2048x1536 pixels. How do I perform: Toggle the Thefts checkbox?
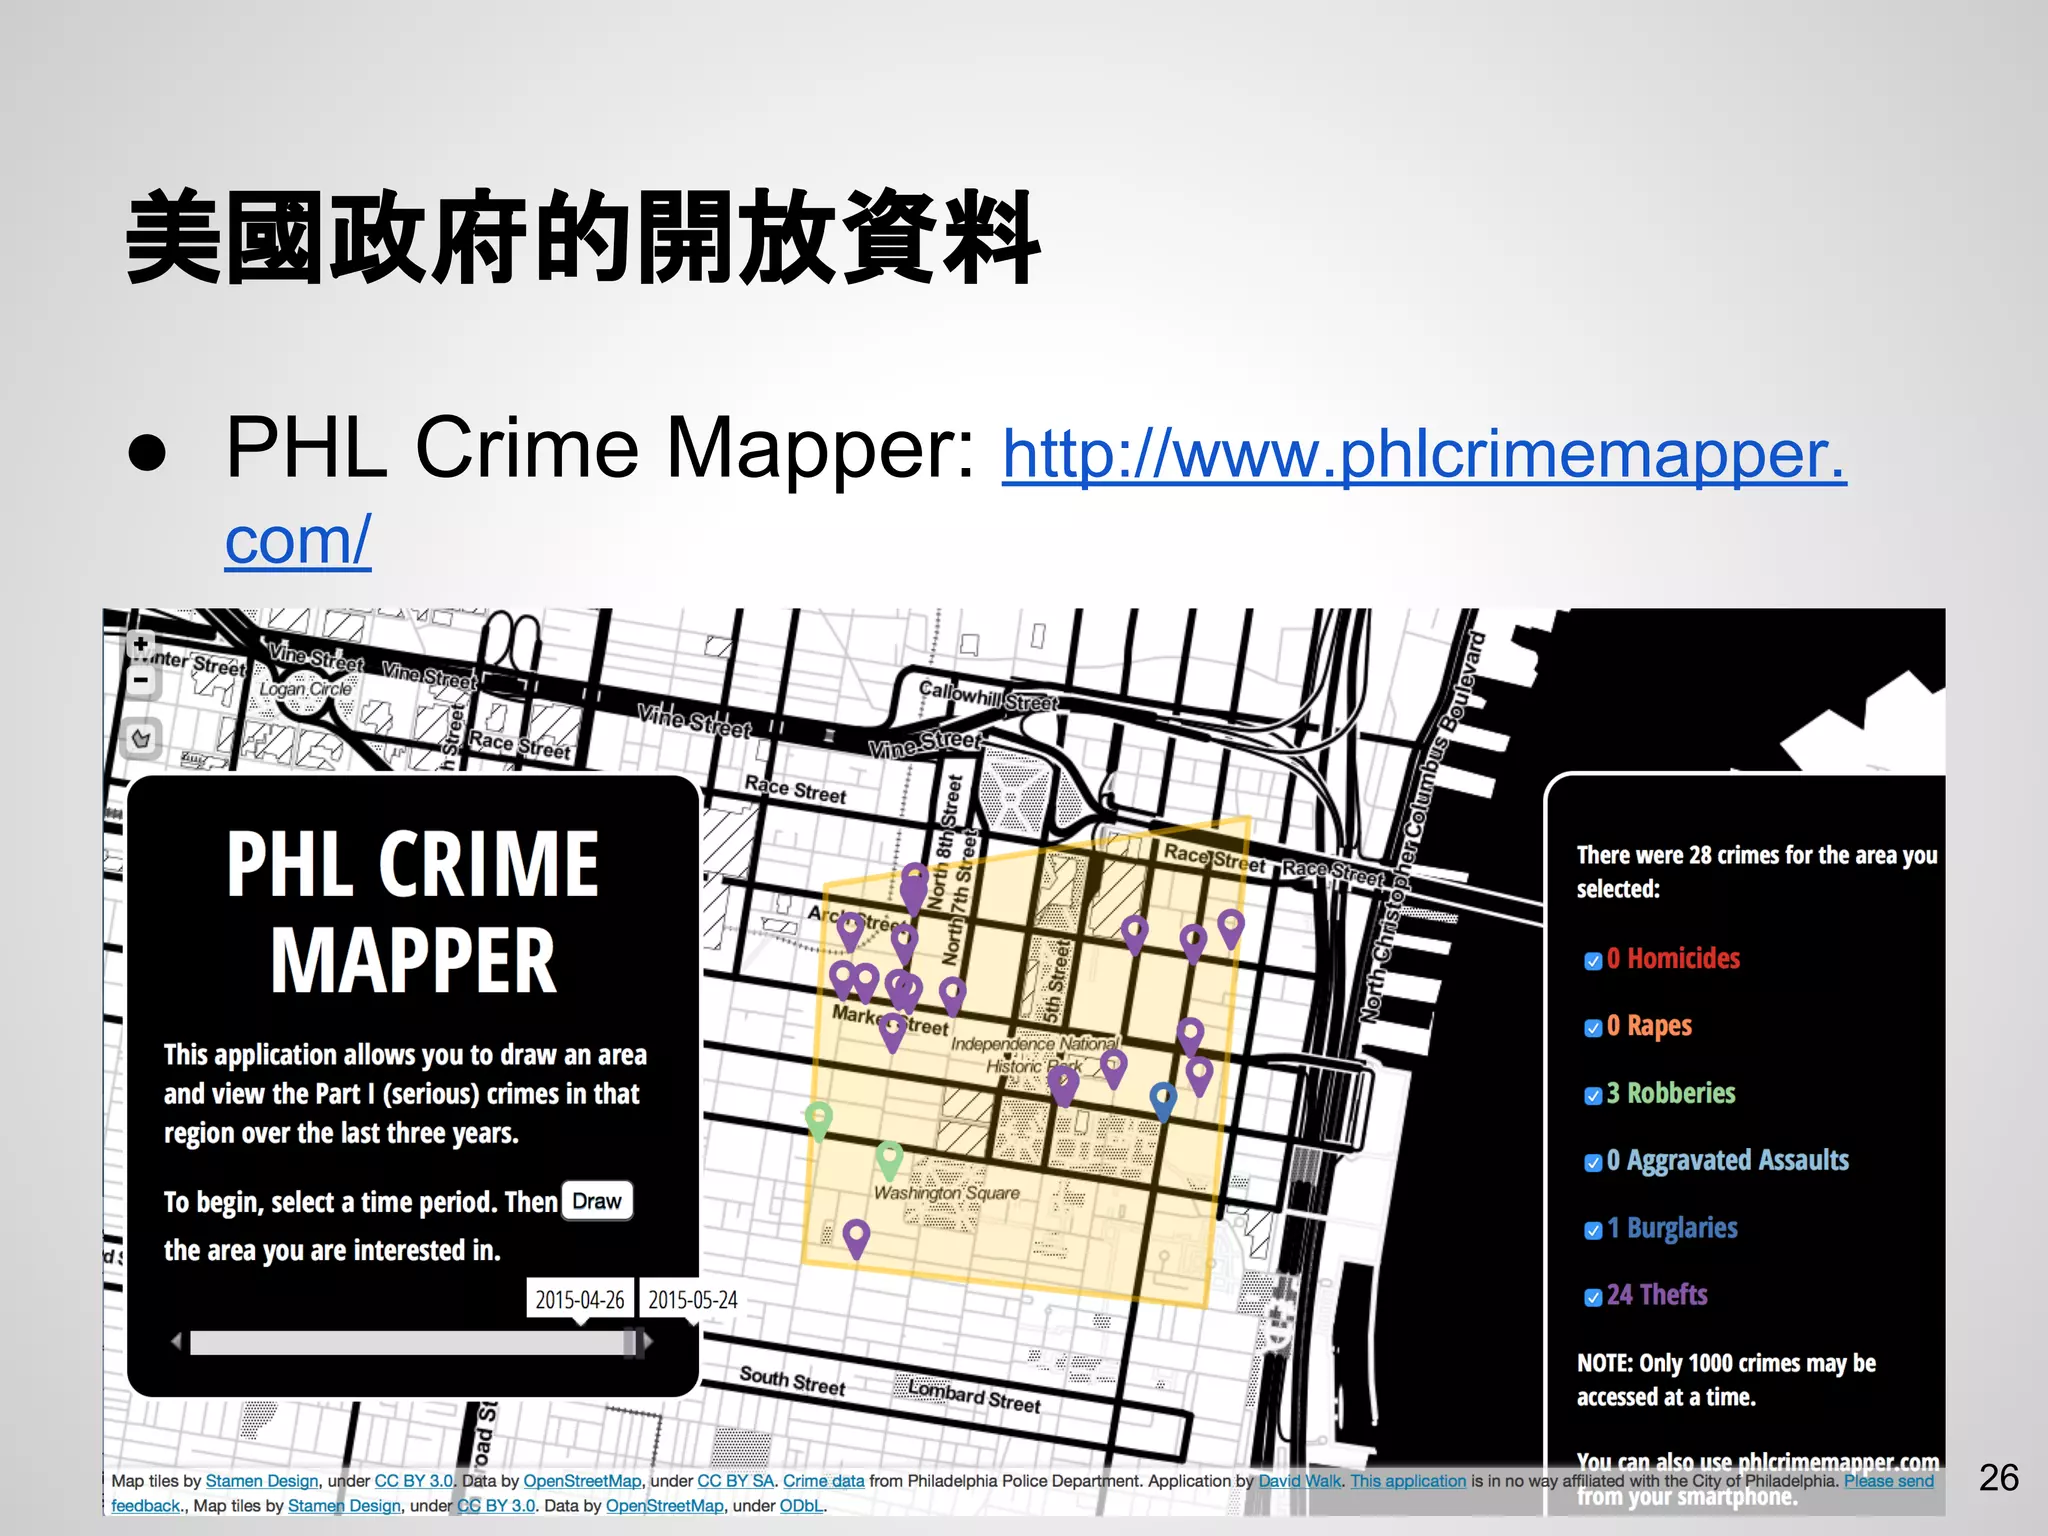point(1593,1298)
